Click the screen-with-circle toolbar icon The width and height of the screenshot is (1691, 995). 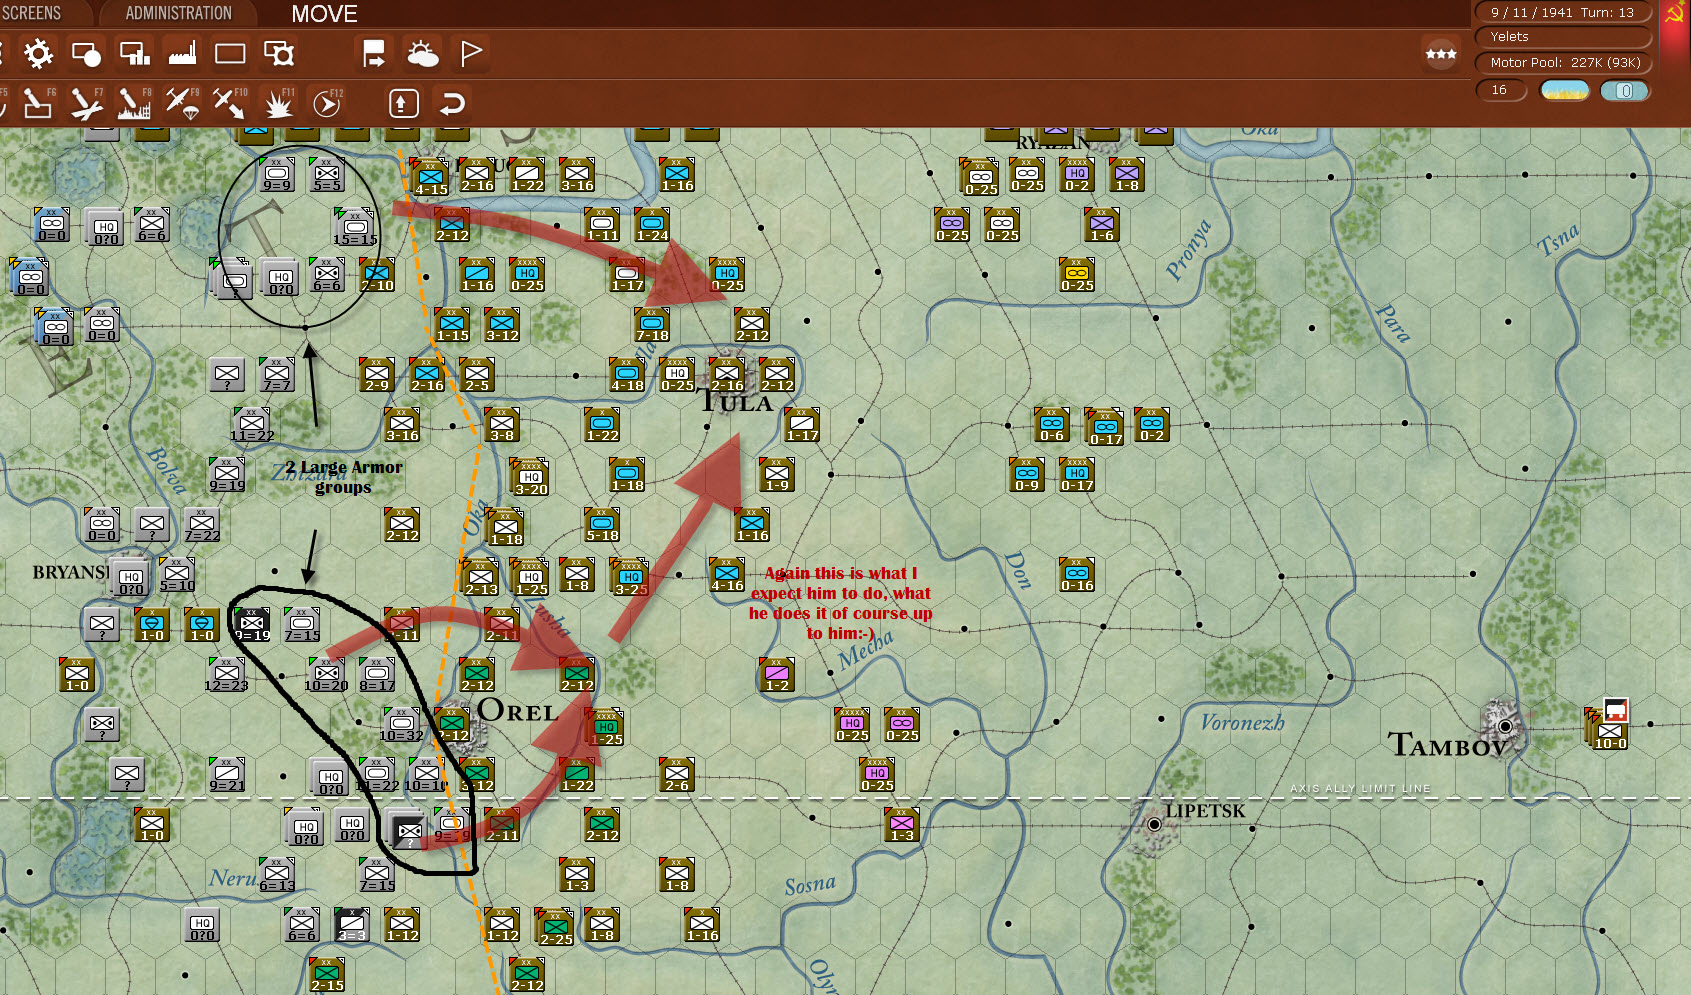(x=86, y=54)
